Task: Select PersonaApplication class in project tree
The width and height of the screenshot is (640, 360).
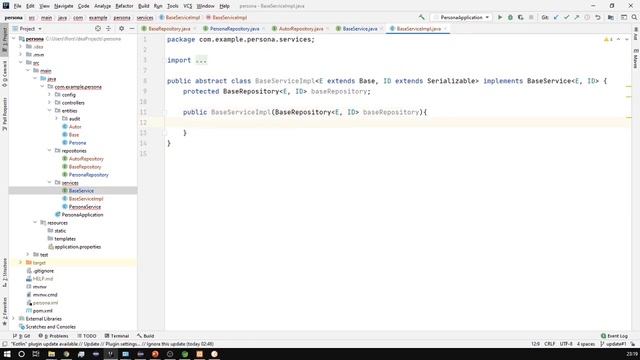Action: click(x=82, y=215)
